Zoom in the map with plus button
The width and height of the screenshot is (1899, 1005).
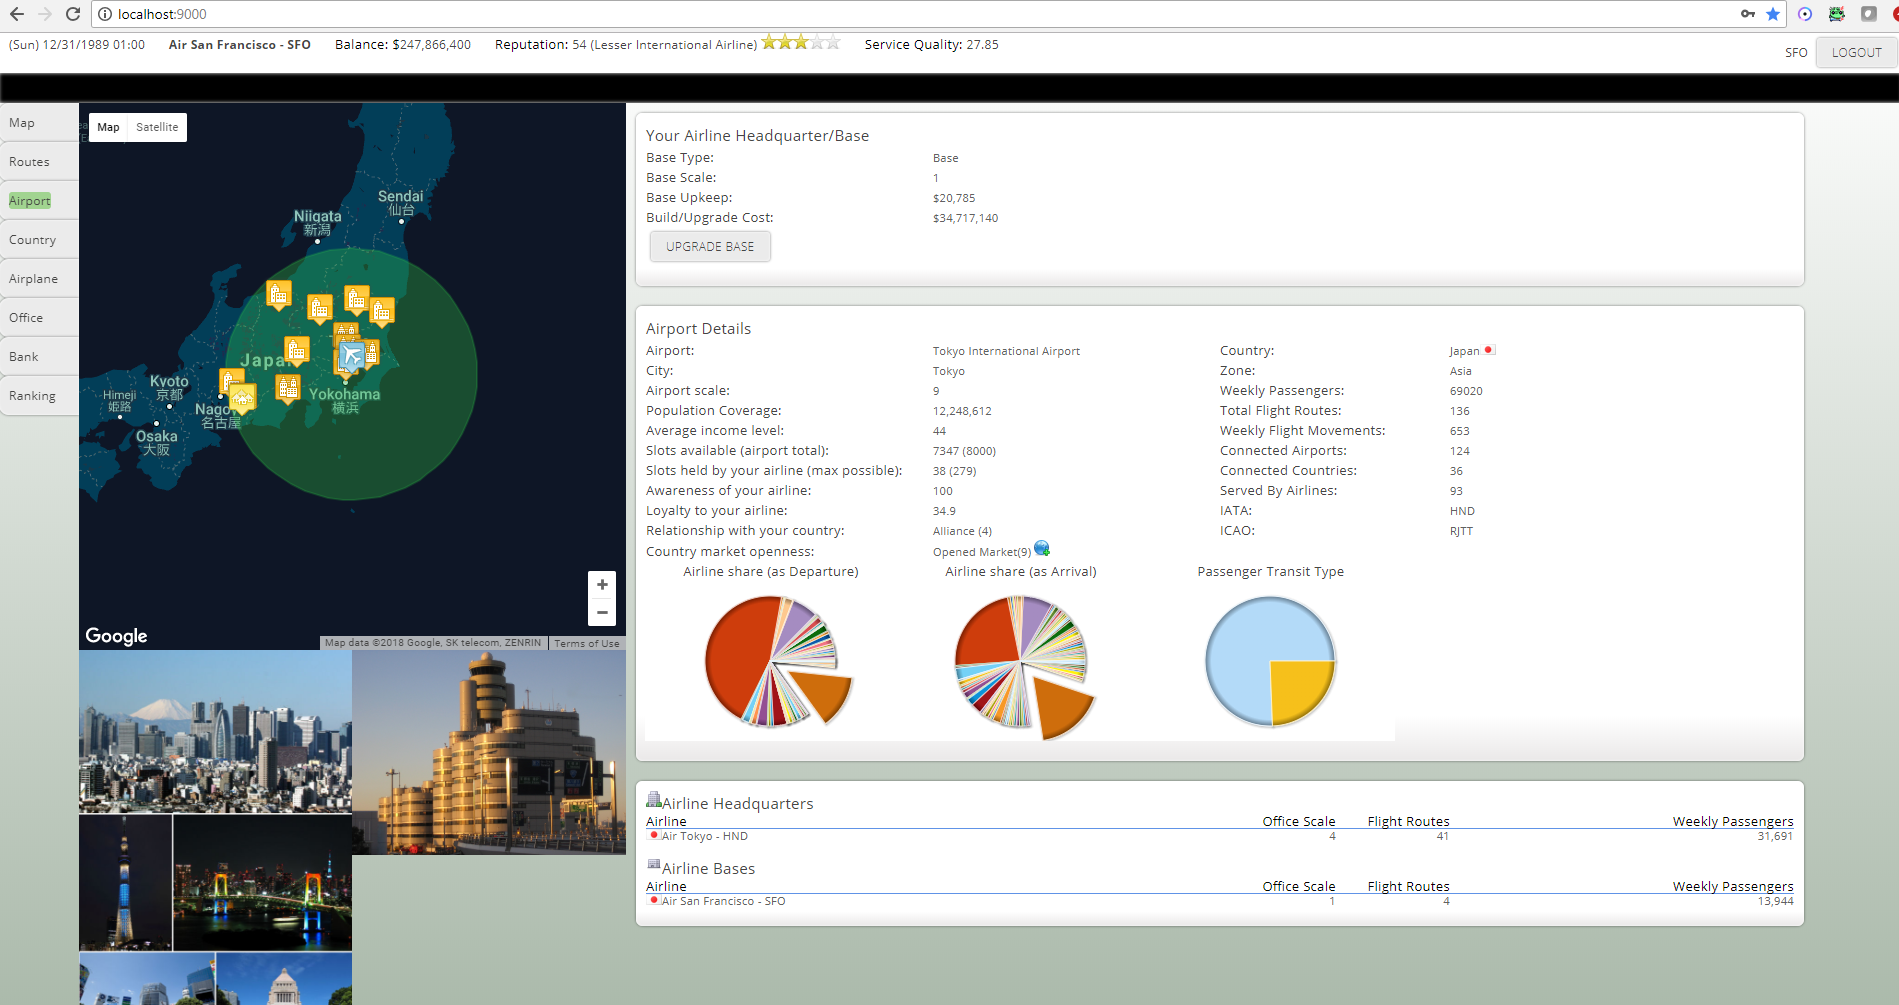coord(602,585)
